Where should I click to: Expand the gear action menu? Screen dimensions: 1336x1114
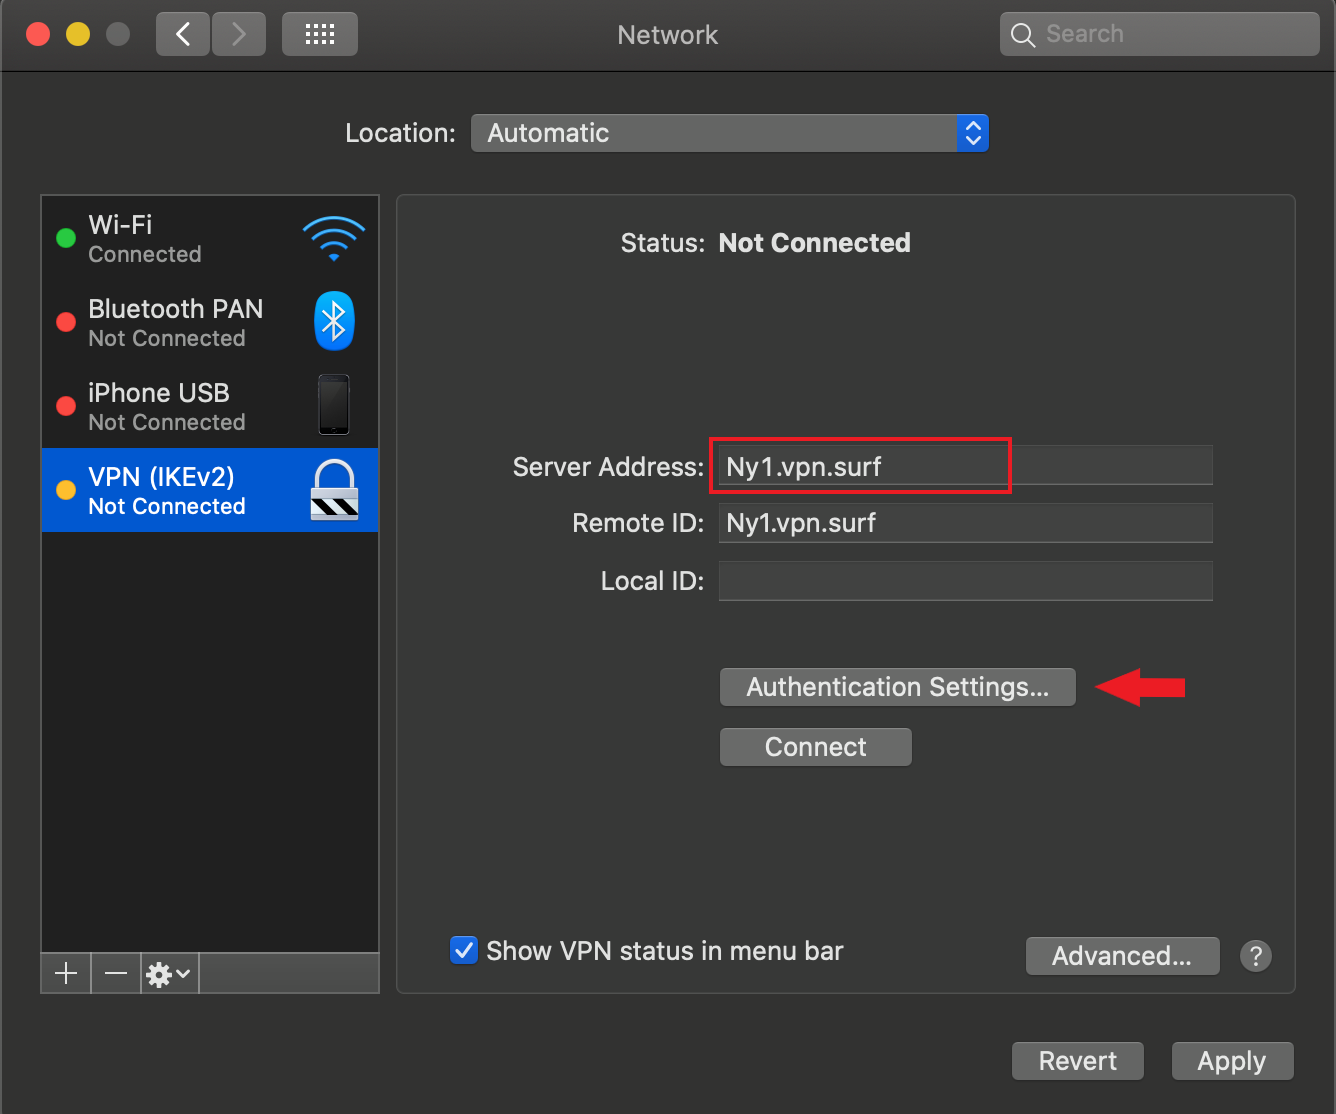point(168,973)
